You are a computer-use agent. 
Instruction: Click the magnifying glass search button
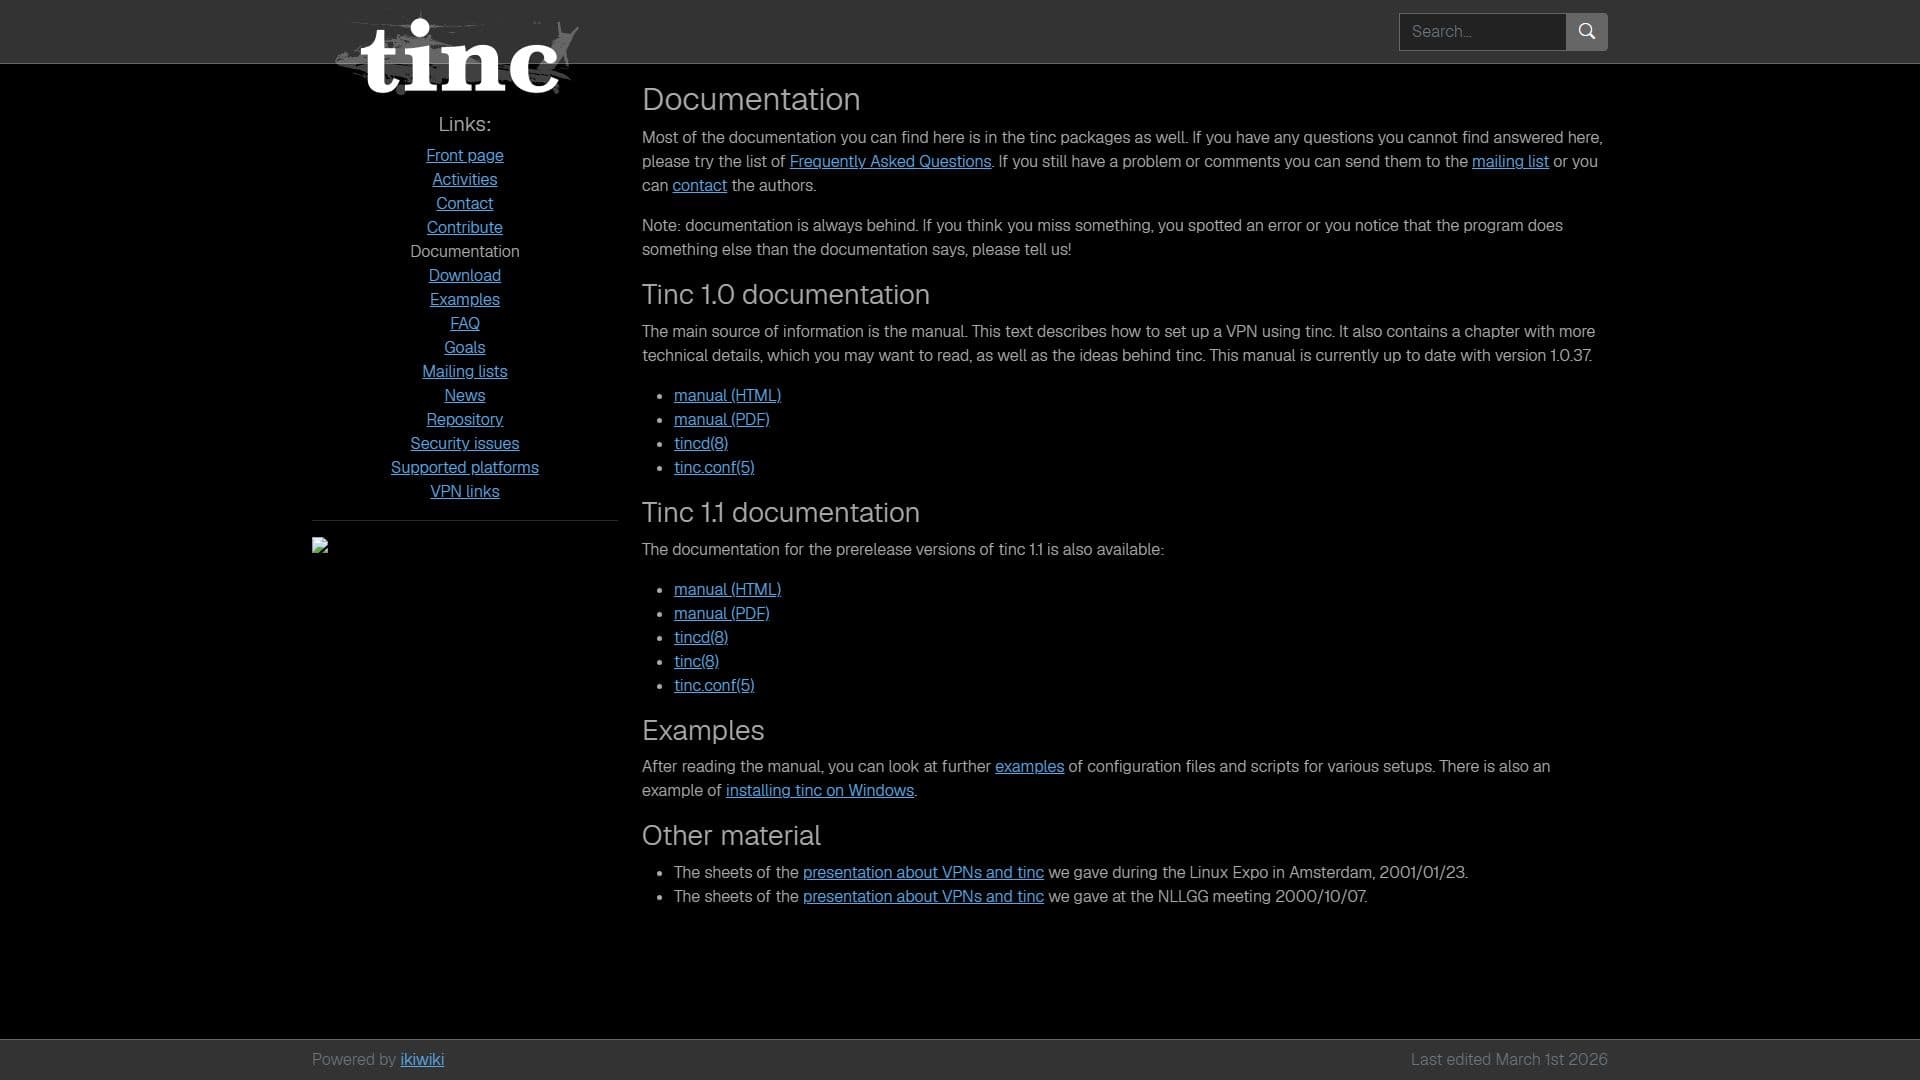1586,32
